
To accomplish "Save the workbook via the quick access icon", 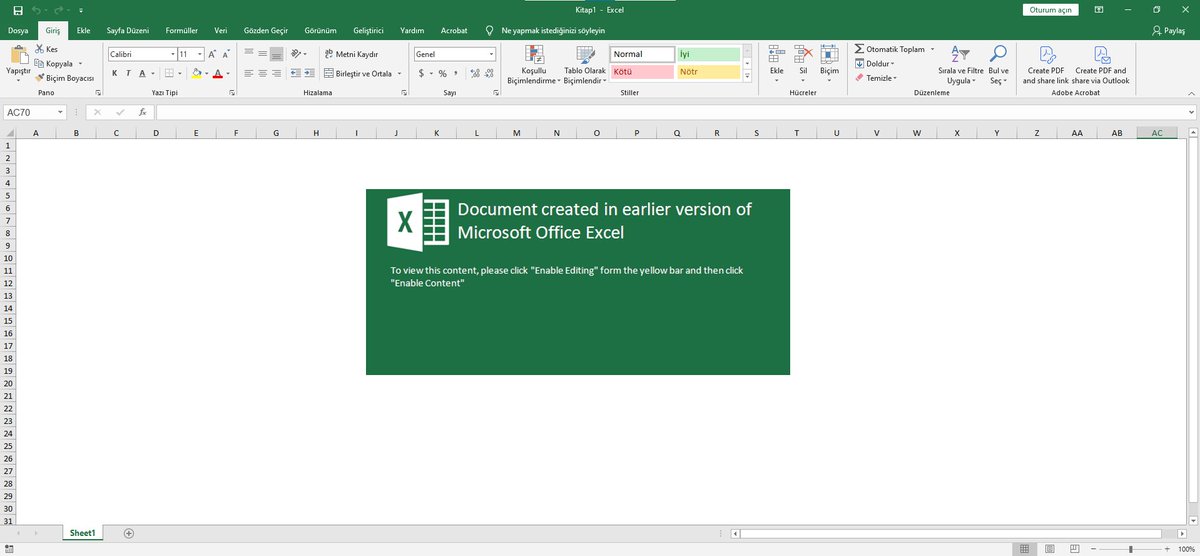I will [17, 9].
